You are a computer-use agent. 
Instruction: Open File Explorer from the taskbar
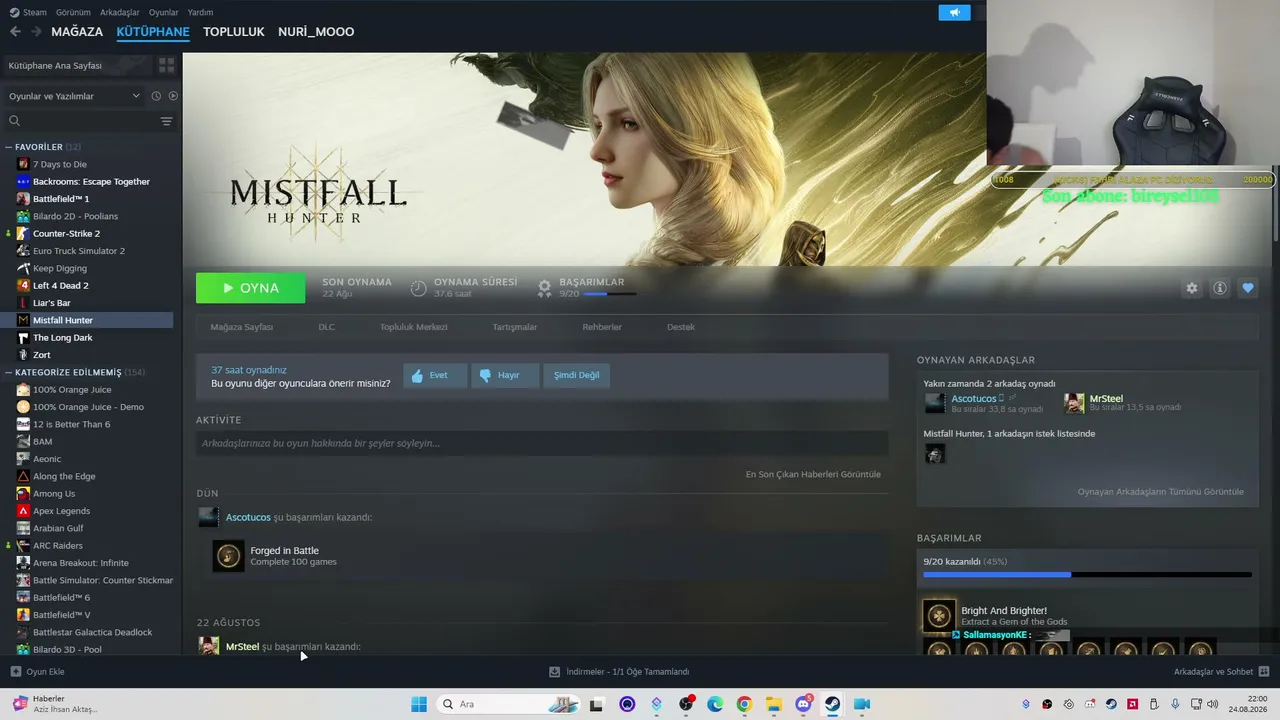coord(774,704)
